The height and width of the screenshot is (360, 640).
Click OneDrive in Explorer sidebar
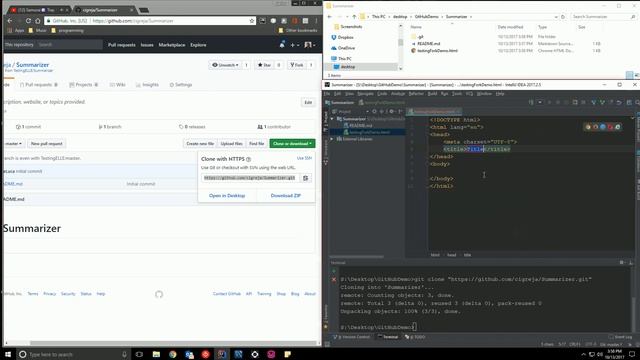(343, 48)
